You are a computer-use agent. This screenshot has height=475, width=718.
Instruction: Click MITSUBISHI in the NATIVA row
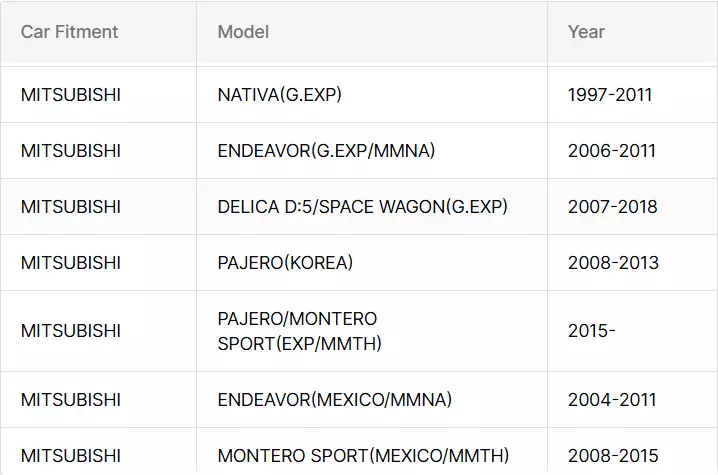click(x=71, y=95)
